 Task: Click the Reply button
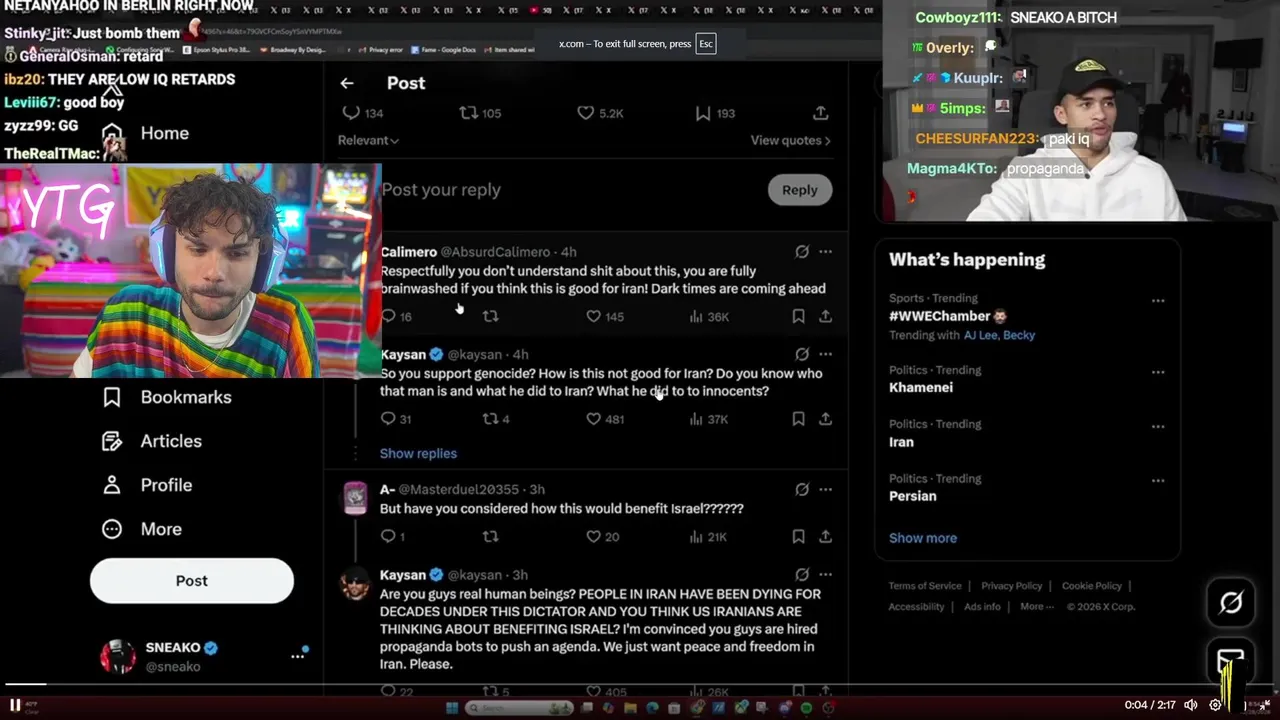coord(799,190)
